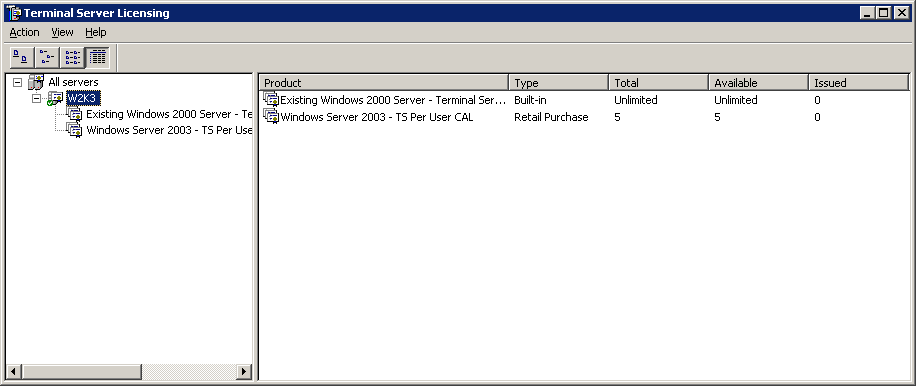Image resolution: width=916 pixels, height=386 pixels.
Task: Click Issued value 0 for Retail Purchase row
Action: (817, 117)
